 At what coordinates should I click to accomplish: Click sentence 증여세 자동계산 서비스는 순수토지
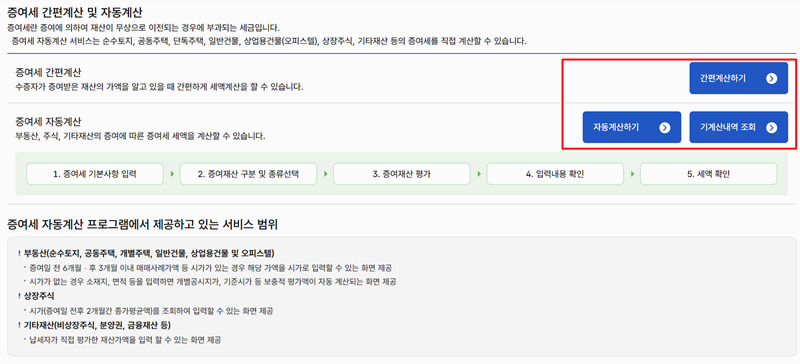click(269, 41)
